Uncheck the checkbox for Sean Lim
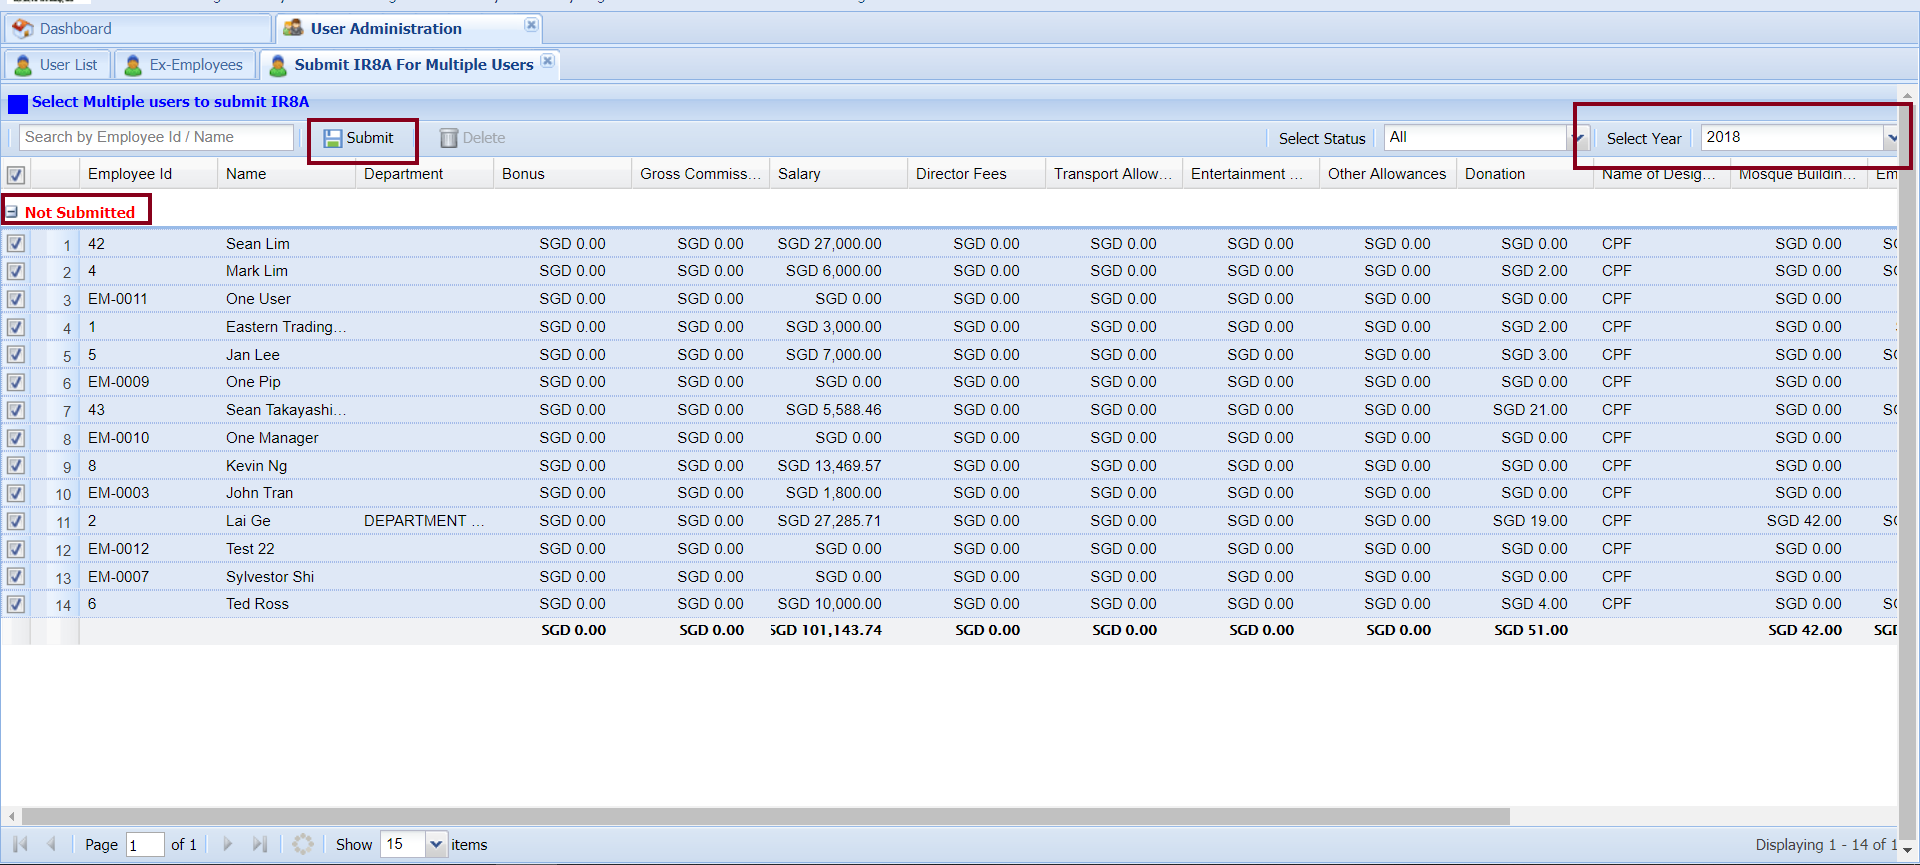This screenshot has height=865, width=1920. [x=16, y=243]
